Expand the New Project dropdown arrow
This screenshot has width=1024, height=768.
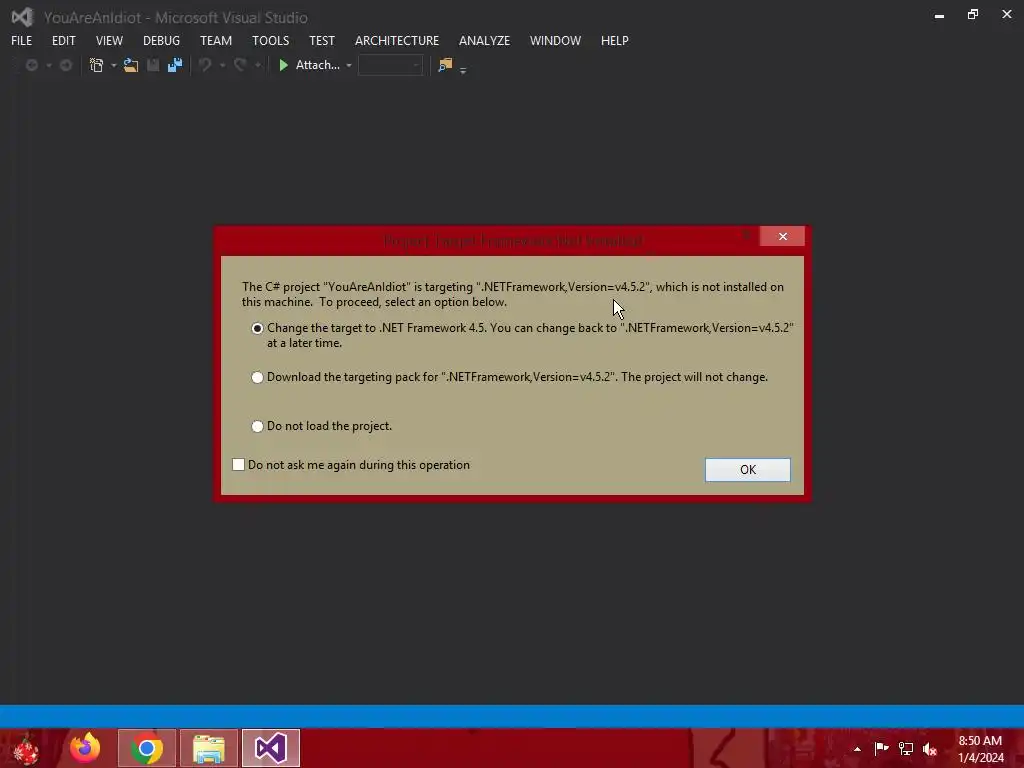[x=114, y=65]
